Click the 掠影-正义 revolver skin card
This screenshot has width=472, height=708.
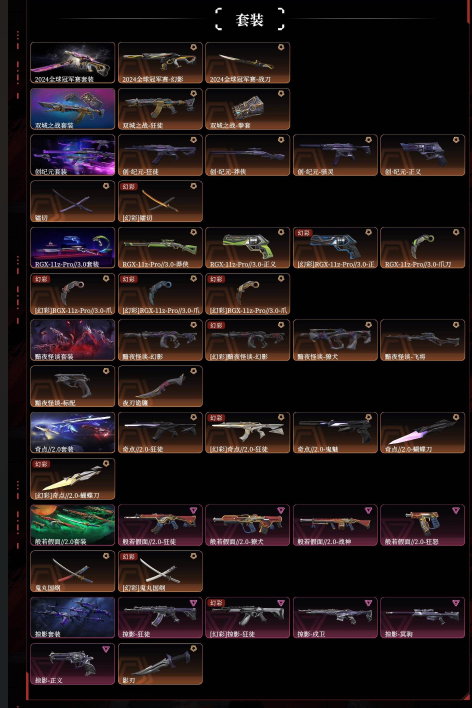(x=73, y=664)
